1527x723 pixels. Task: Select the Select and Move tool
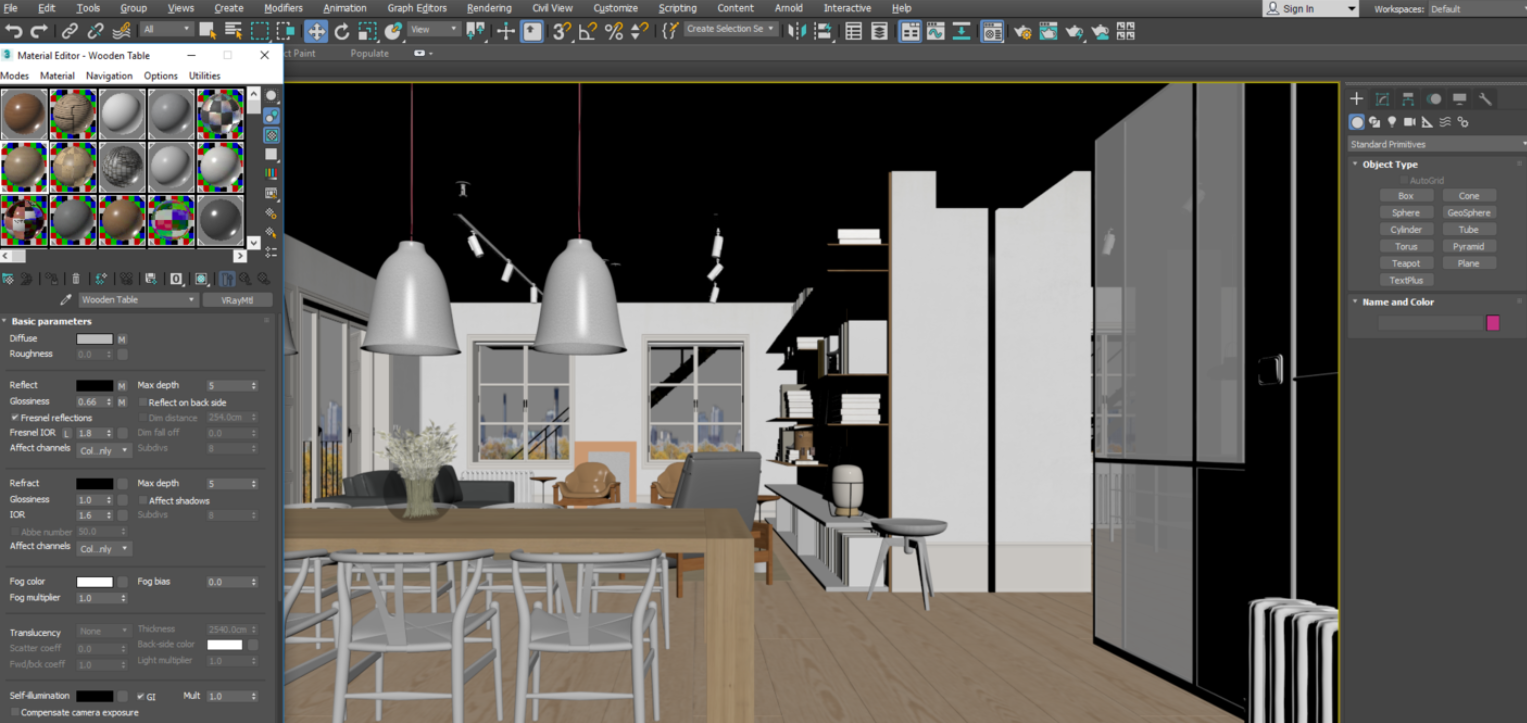coord(314,31)
